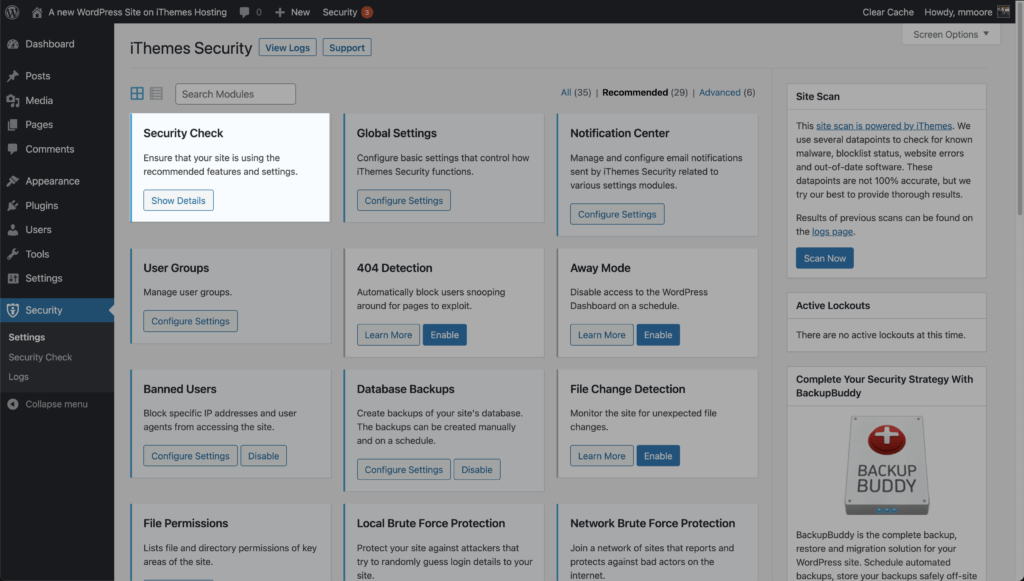This screenshot has width=1024, height=581.
Task: Click the Security notification count badge
Action: coord(367,12)
